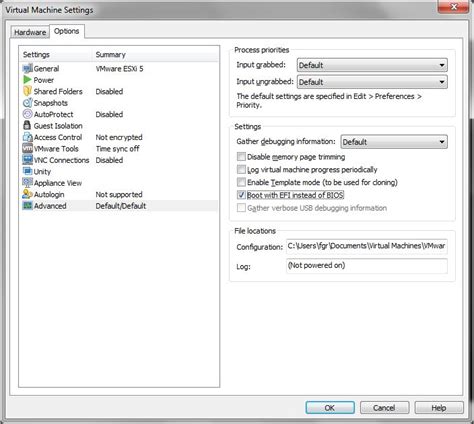This screenshot has height=424, width=474.
Task: Select the 'Power' row label
Action: tap(44, 80)
